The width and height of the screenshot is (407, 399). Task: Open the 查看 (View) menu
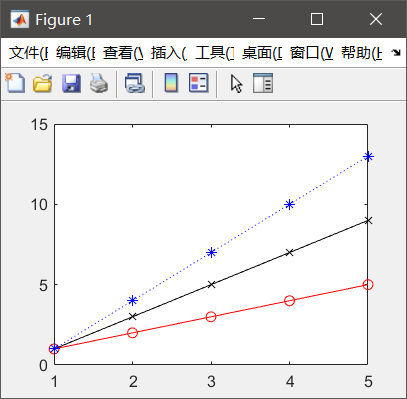(x=123, y=53)
